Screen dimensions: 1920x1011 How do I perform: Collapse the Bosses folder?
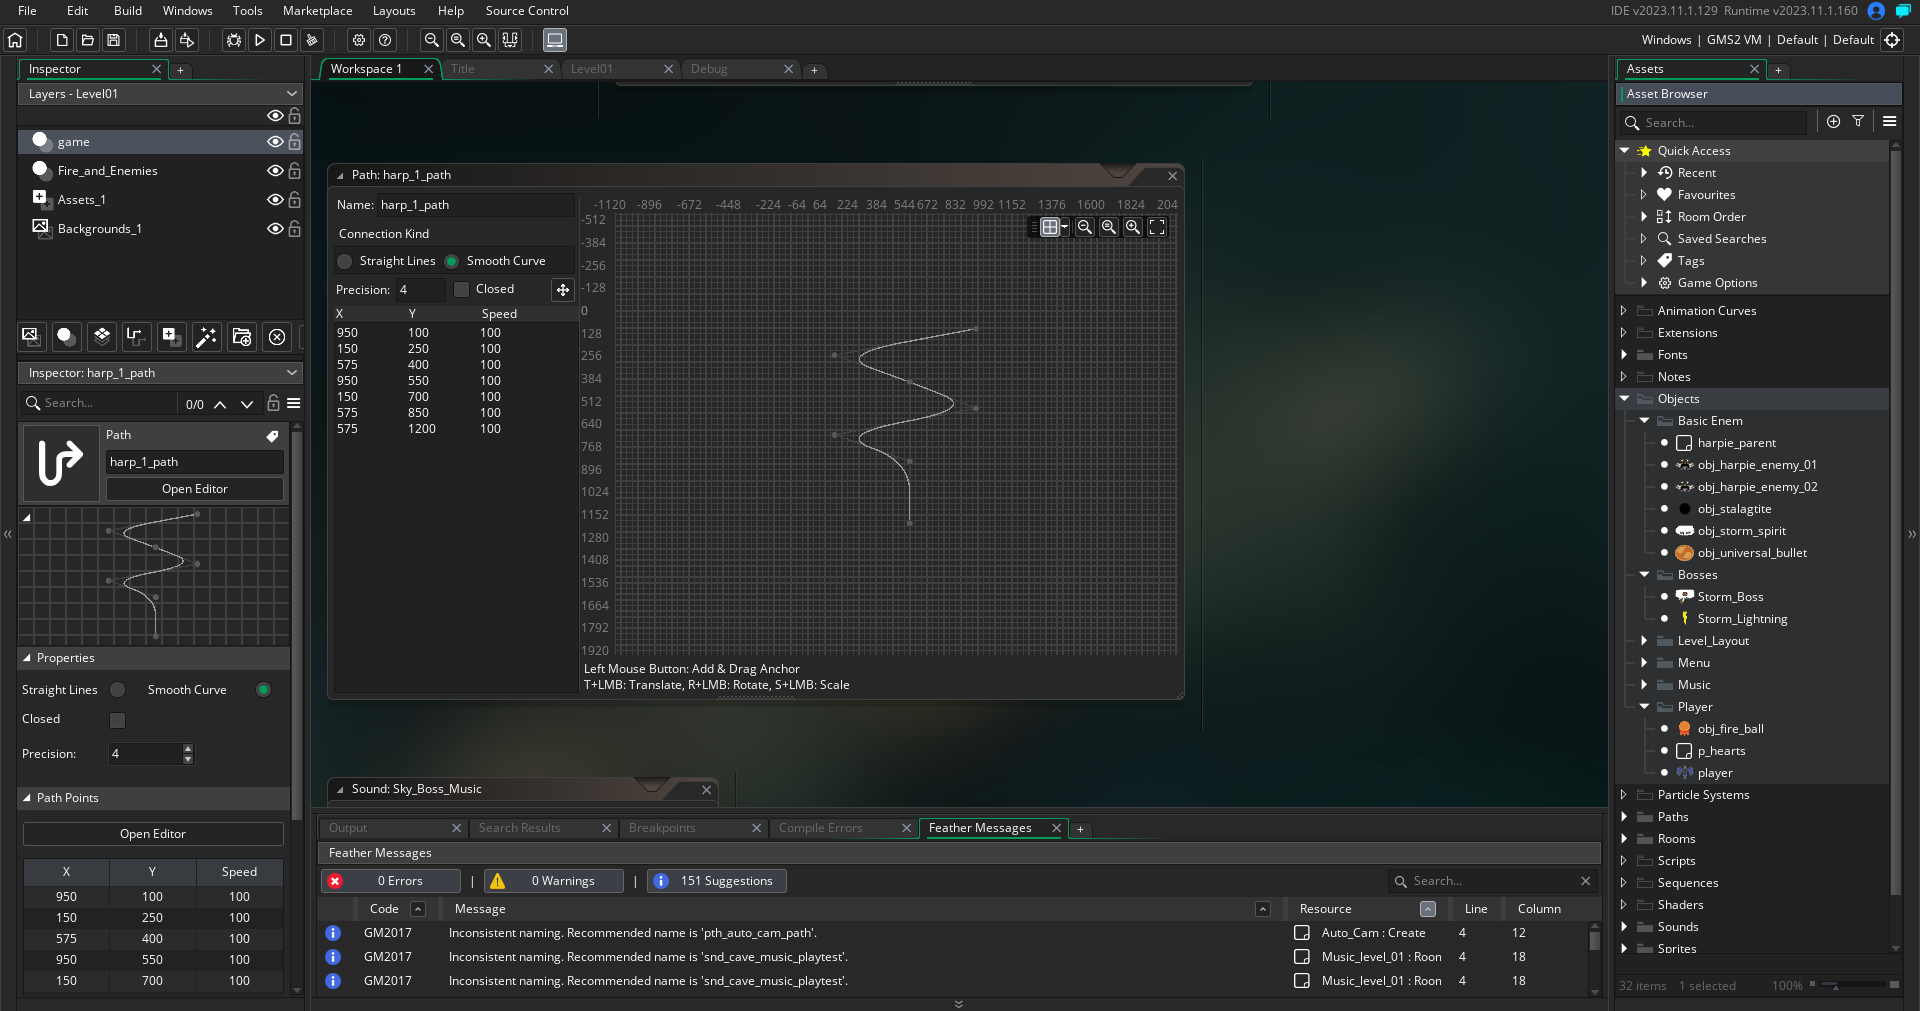point(1644,575)
